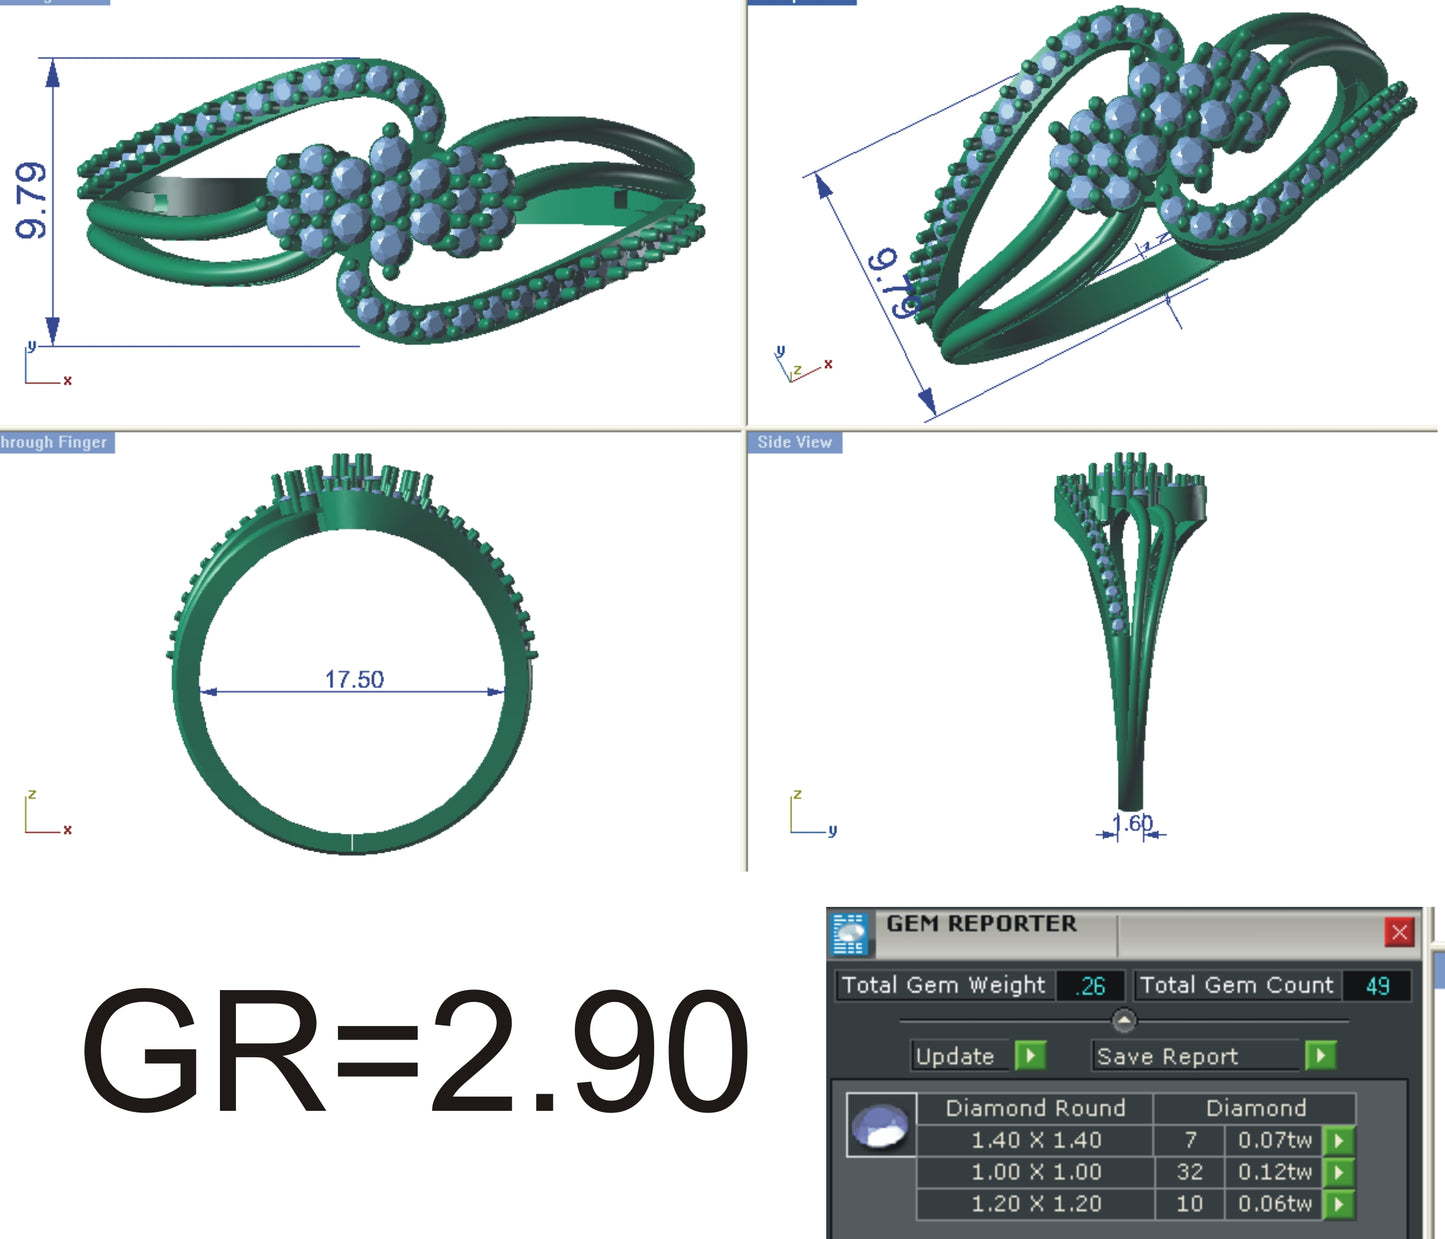Click the green arrow beside Save Report
The width and height of the screenshot is (1445, 1239).
coord(1322,1056)
